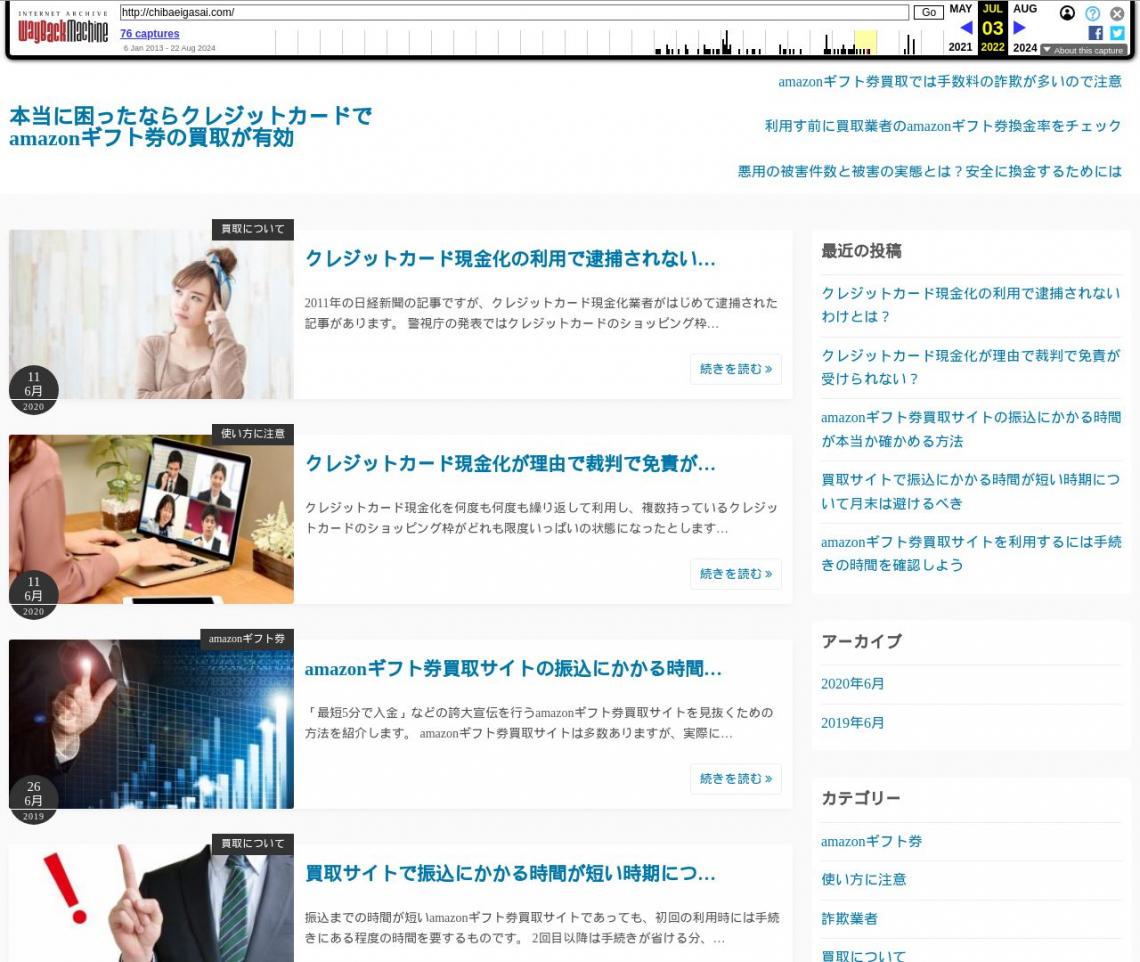Open recent post amazonギフト券買取サイトの振込にかかる時間が本当か確かめる方法
This screenshot has width=1140, height=962.
[971, 429]
